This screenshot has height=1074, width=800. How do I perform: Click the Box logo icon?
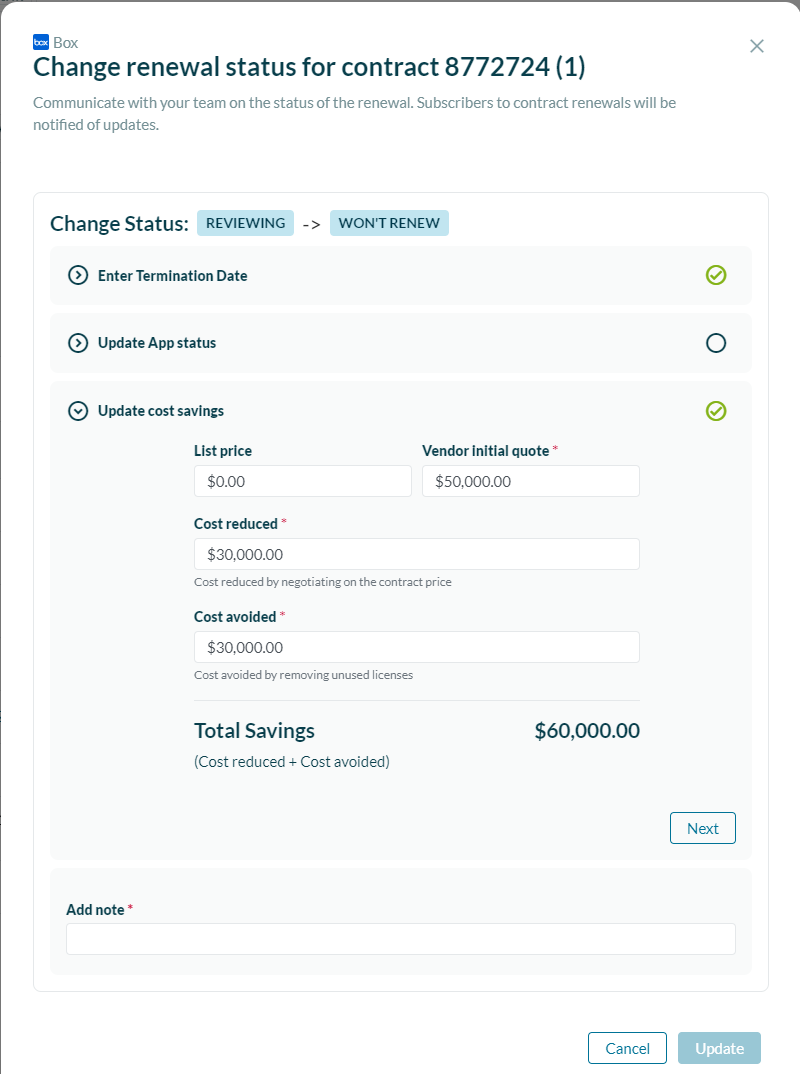click(x=41, y=42)
